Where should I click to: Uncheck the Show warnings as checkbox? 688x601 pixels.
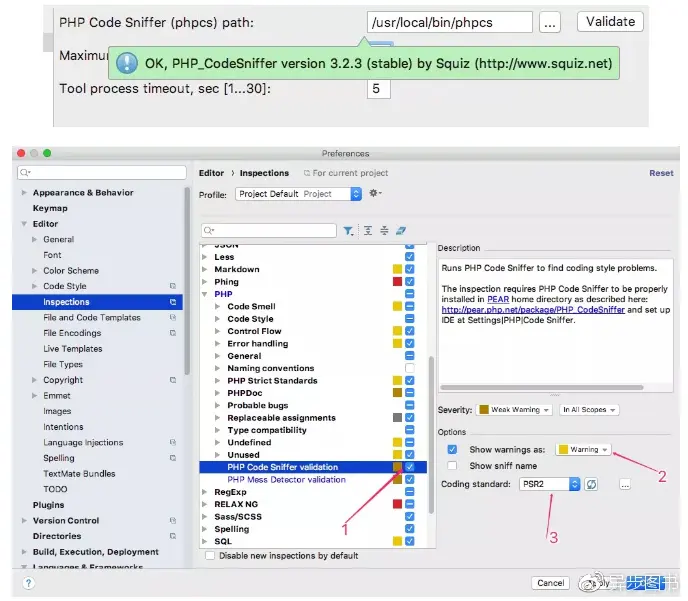point(452,450)
